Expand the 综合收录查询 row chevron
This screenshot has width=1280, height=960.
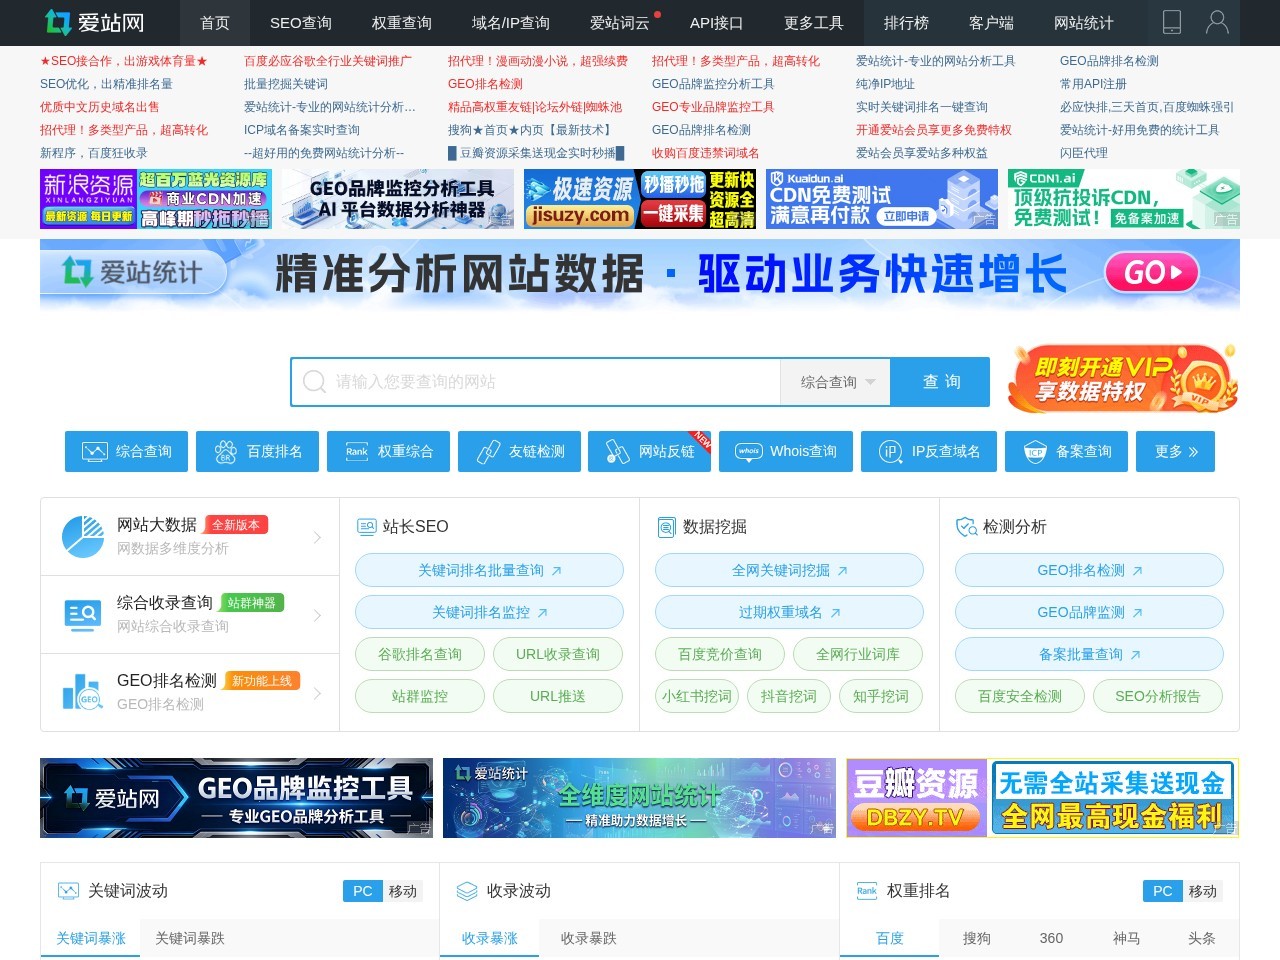click(x=317, y=615)
